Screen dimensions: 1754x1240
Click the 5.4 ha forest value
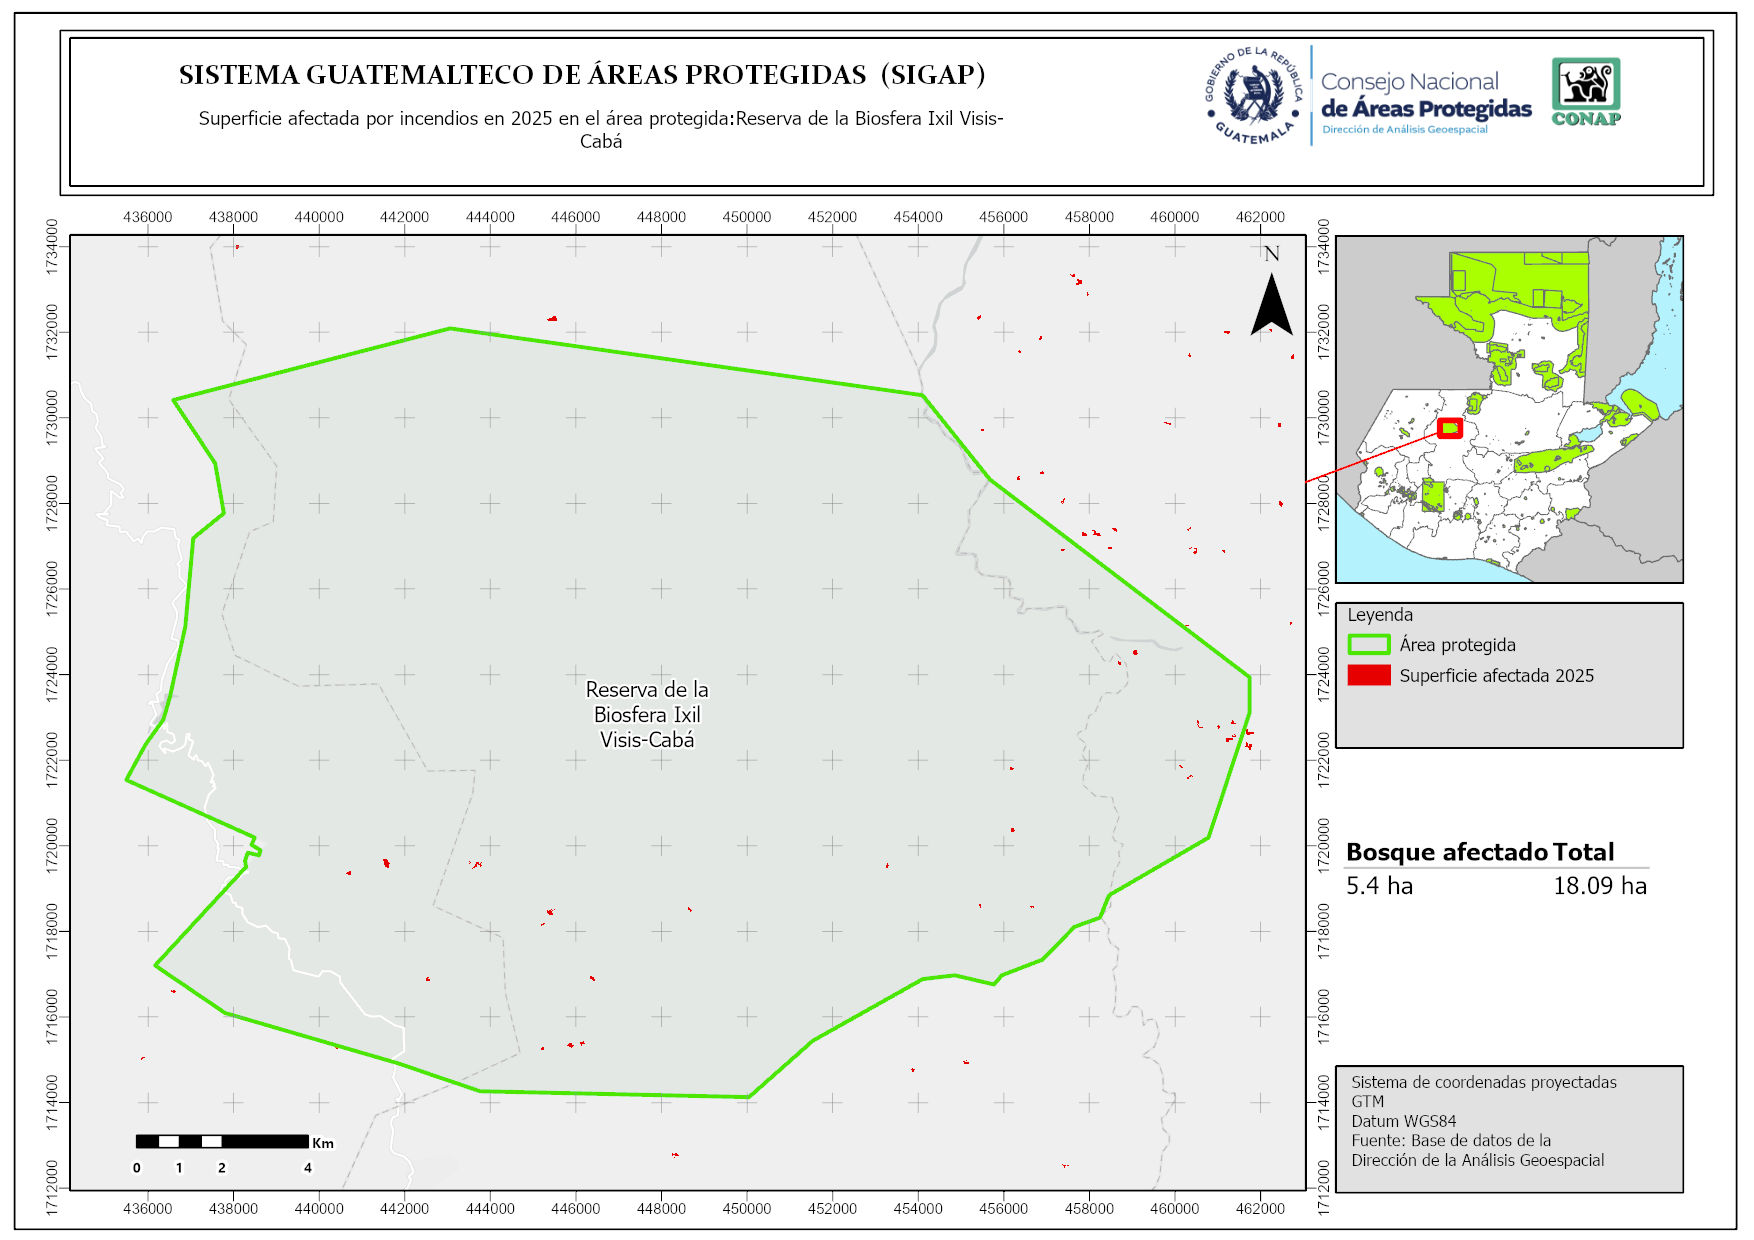coord(1379,886)
